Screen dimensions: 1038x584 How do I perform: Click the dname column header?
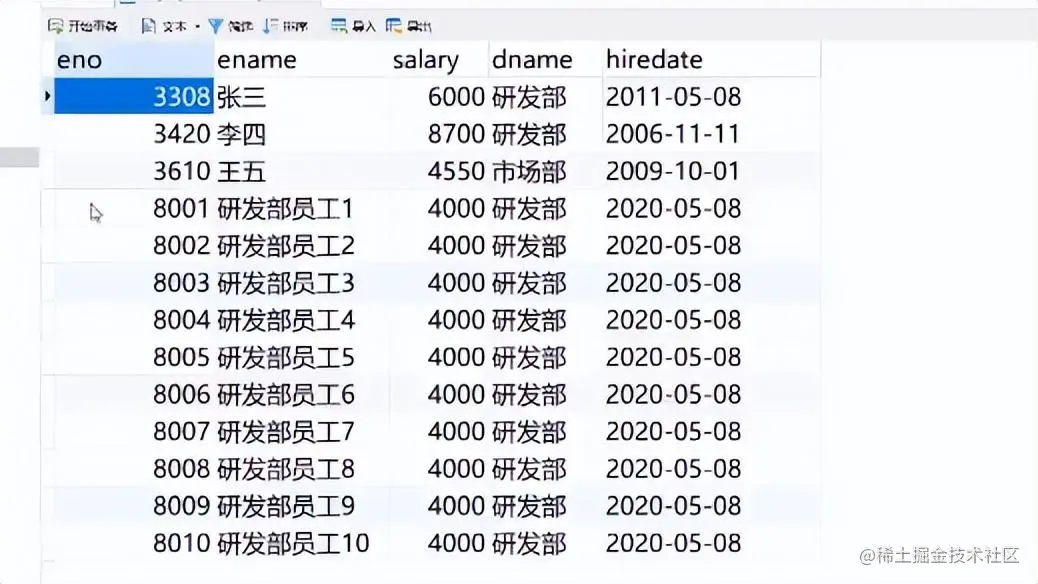pos(546,60)
